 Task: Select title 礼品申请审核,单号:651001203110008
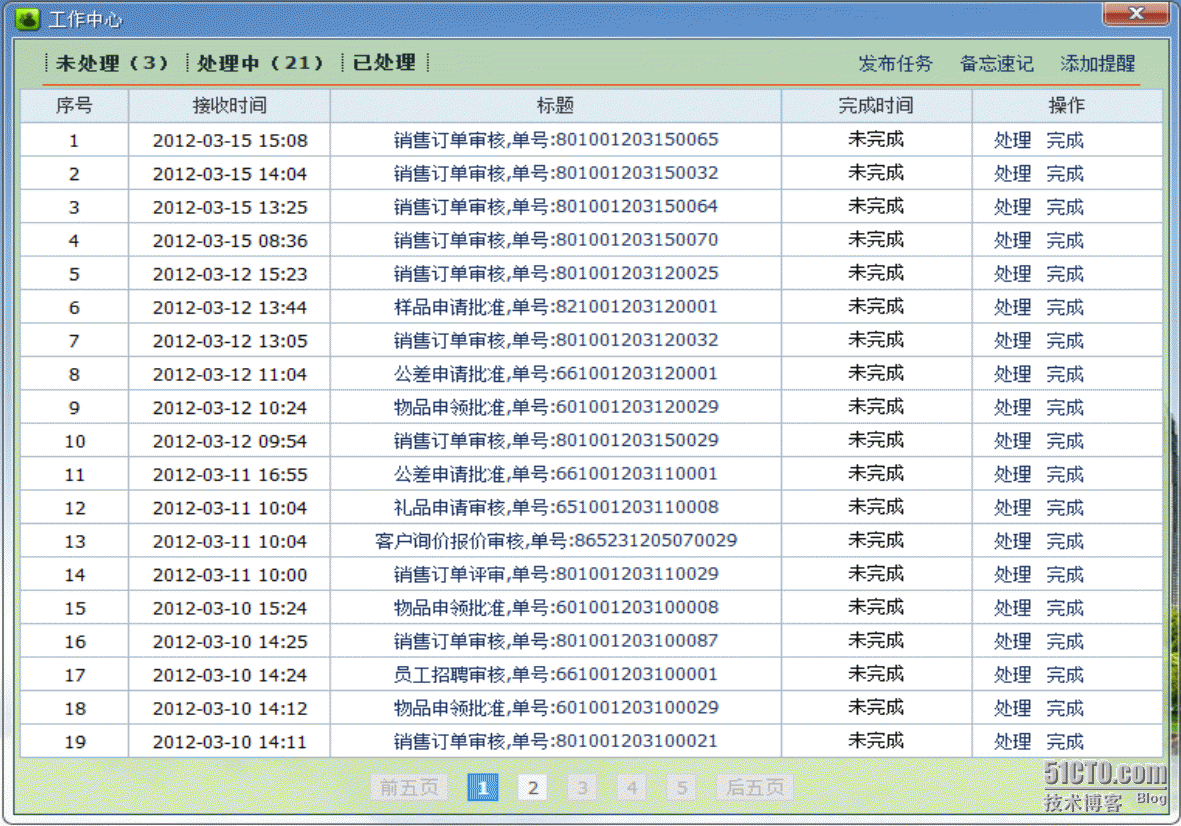pos(556,507)
